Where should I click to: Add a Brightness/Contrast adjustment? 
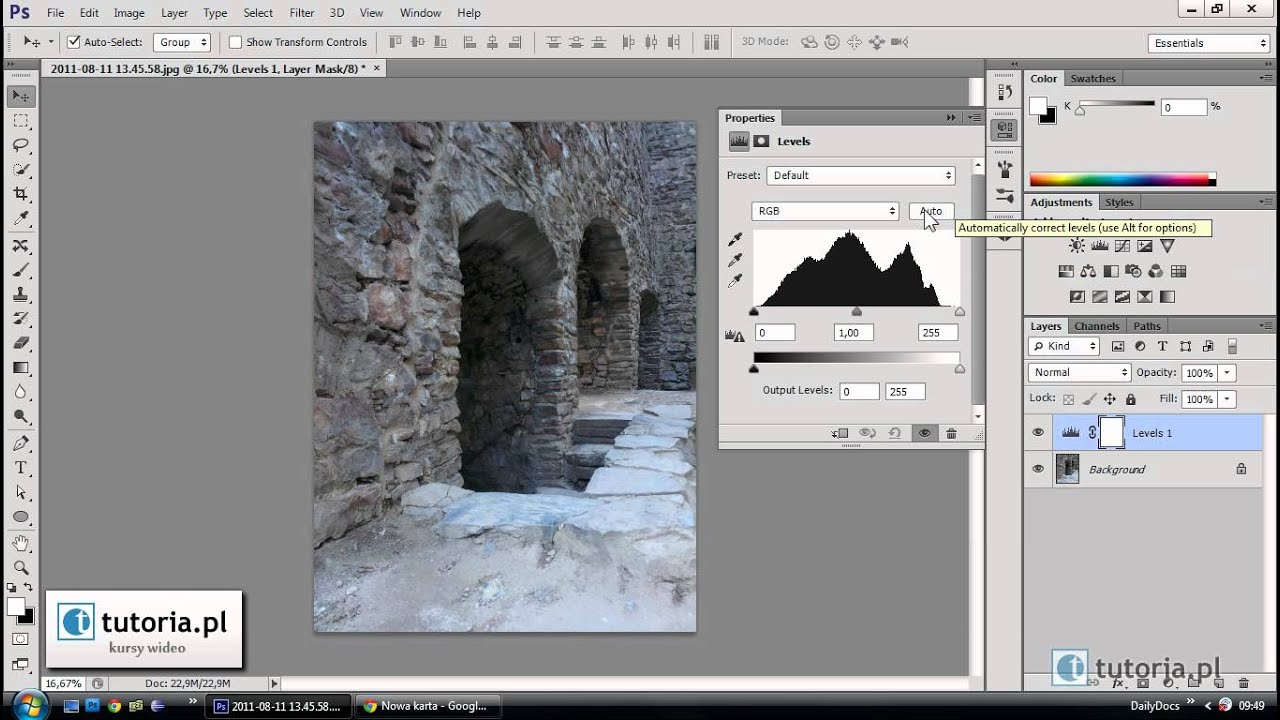(1076, 246)
